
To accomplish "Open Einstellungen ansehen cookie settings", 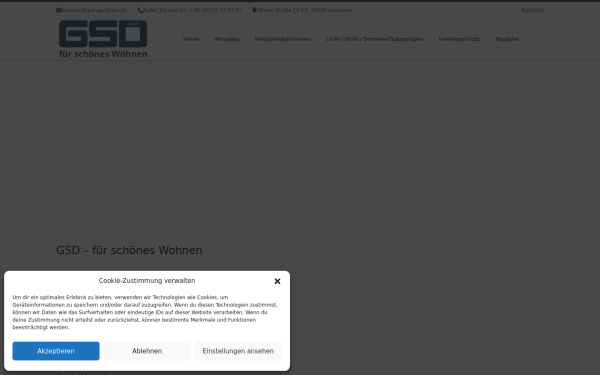I will click(x=238, y=351).
